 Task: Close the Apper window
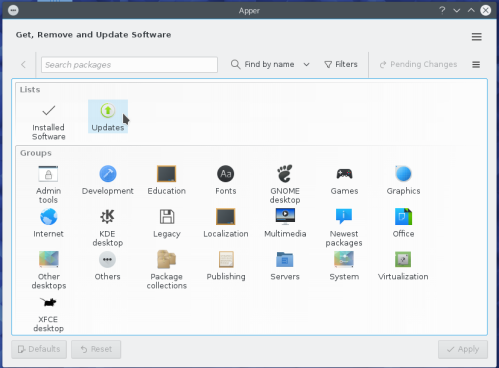(x=486, y=10)
